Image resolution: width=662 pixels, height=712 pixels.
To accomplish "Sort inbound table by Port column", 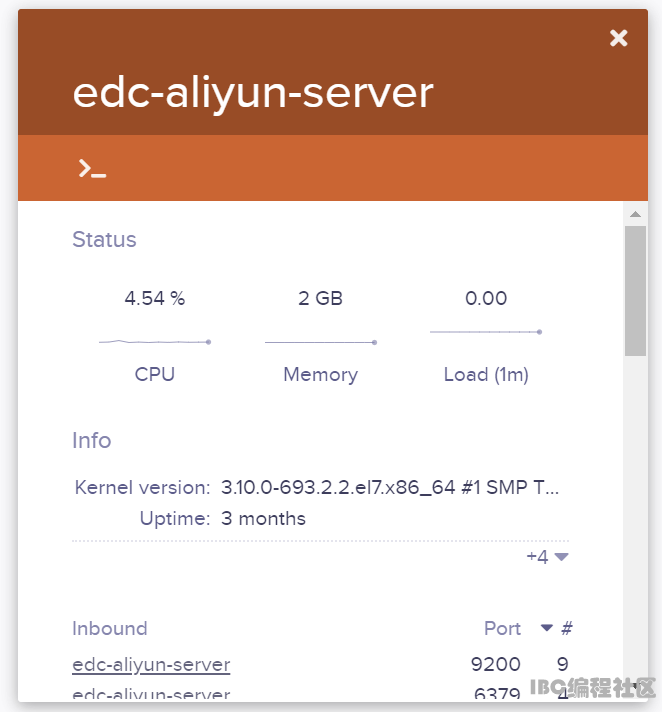I will pos(502,628).
